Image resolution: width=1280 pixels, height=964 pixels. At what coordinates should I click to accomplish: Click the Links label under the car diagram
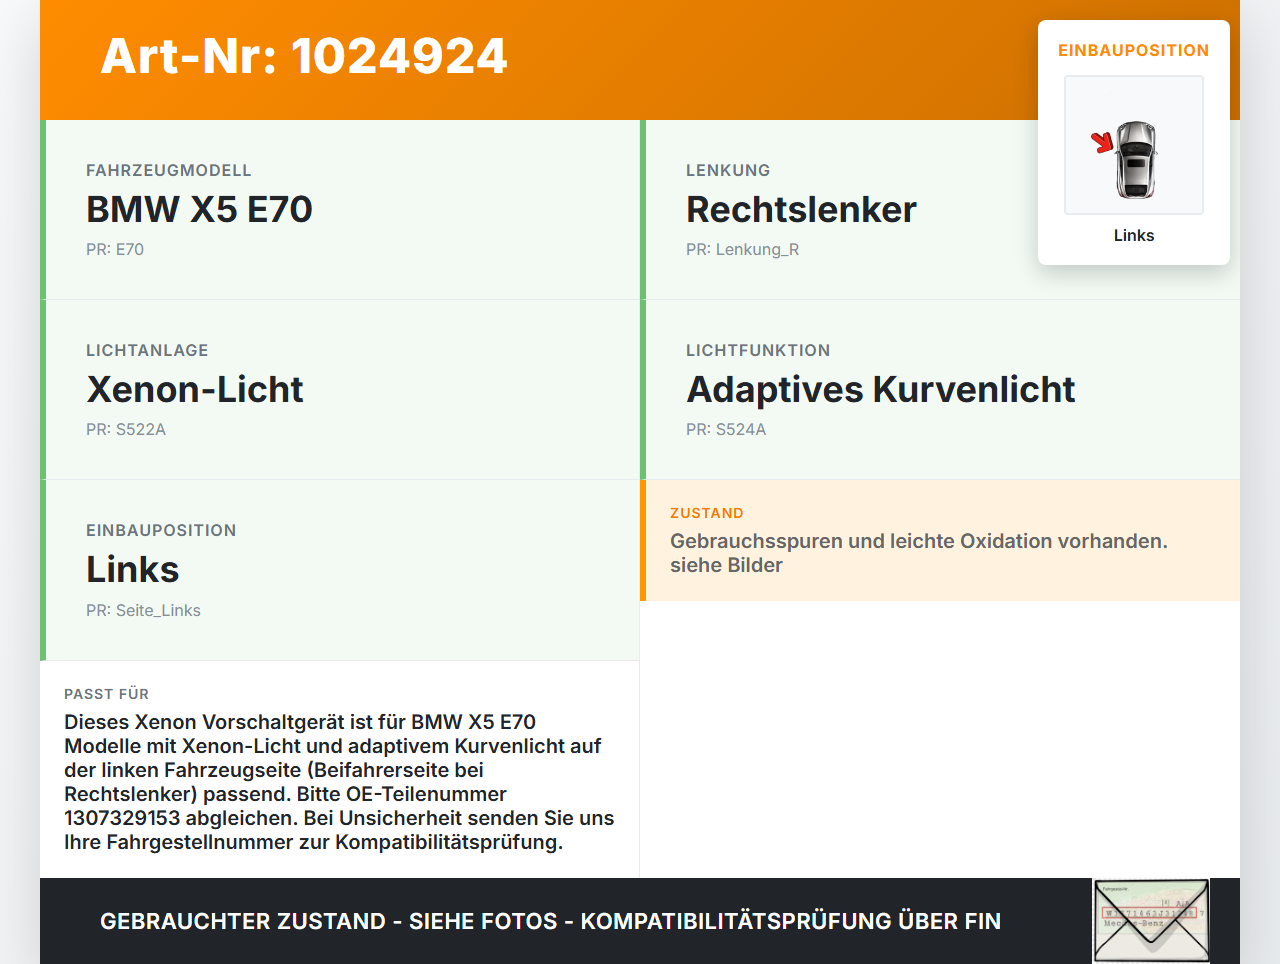pos(1133,235)
